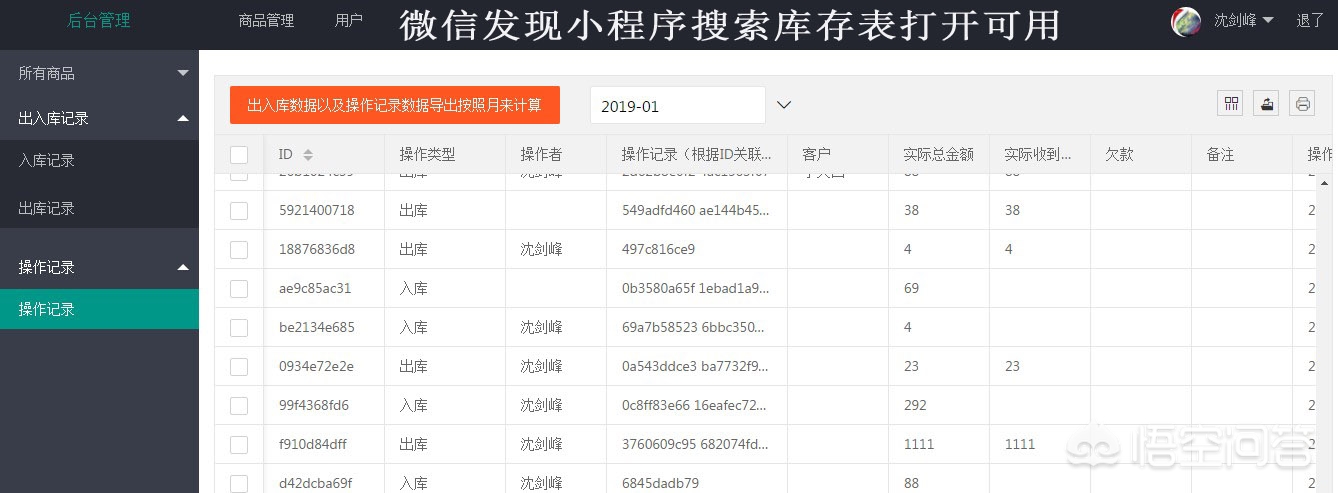Click record cell starting 3760609c95
Screen dimensions: 1338x493
pyautogui.click(x=696, y=444)
